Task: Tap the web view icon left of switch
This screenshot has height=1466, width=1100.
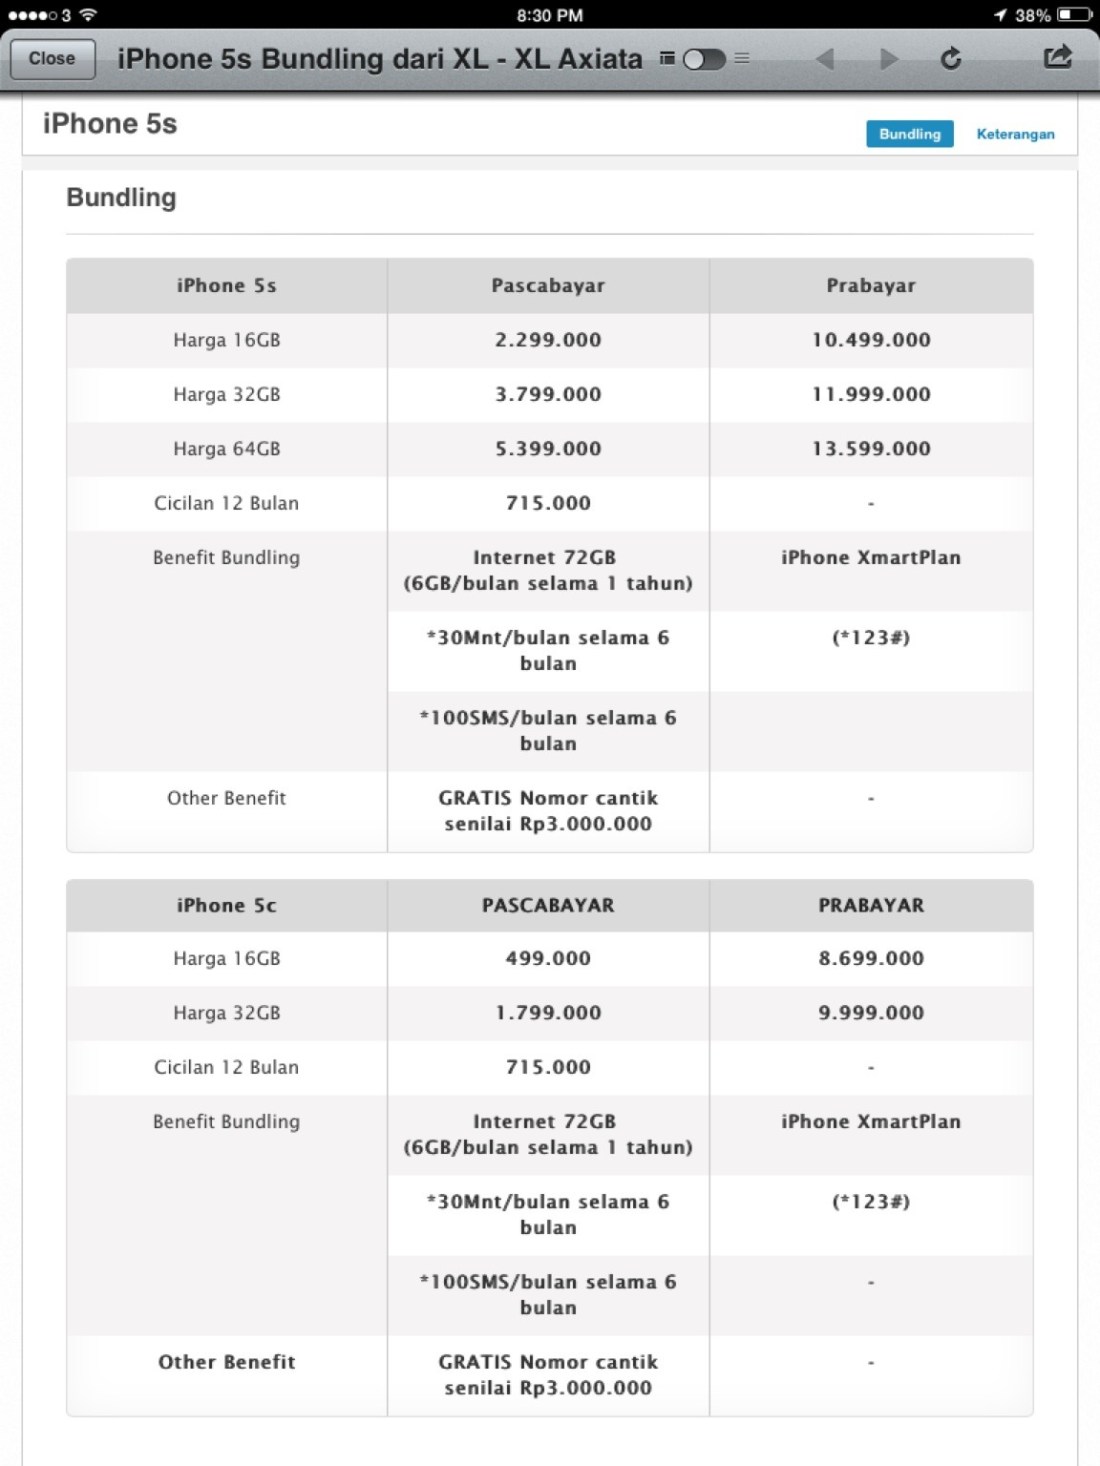Action: coord(667,59)
